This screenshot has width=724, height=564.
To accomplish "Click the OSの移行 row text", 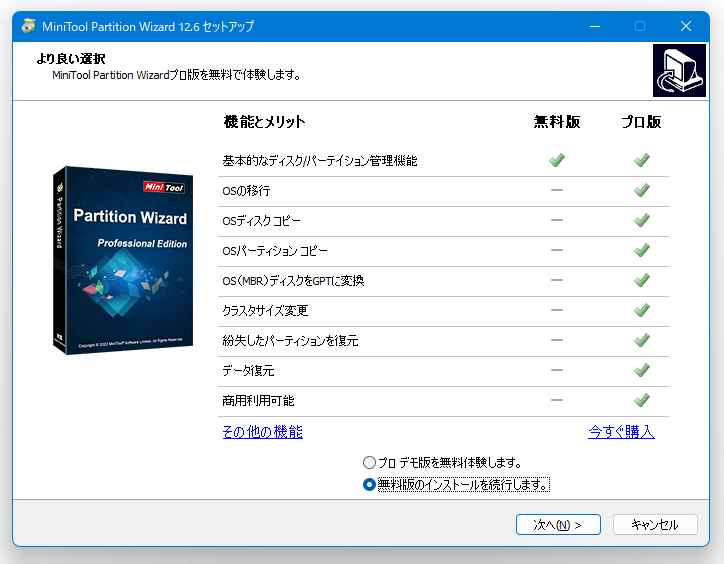I will pos(246,190).
